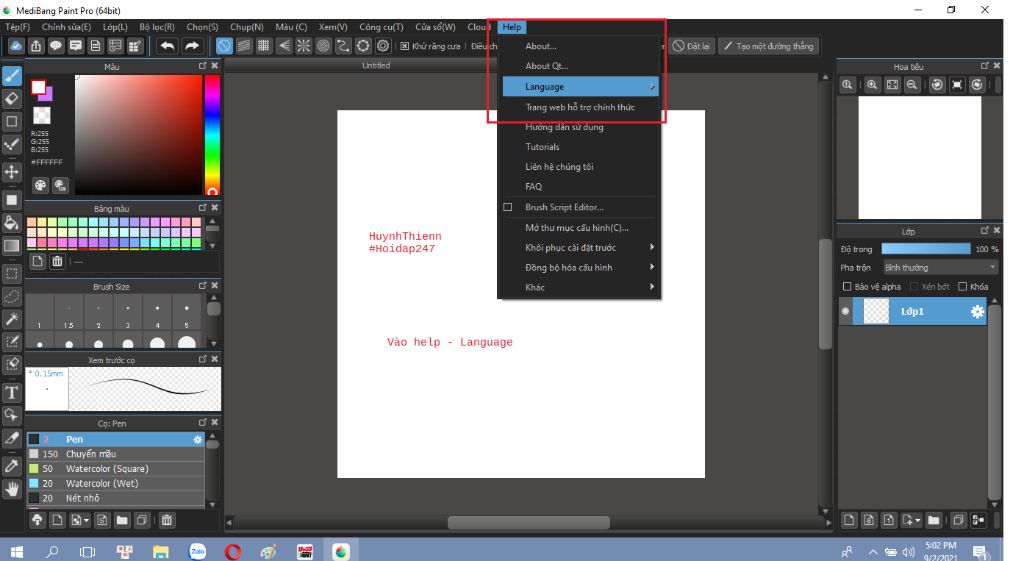Select the Eraser tool
The height and width of the screenshot is (561, 1024).
tap(12, 99)
